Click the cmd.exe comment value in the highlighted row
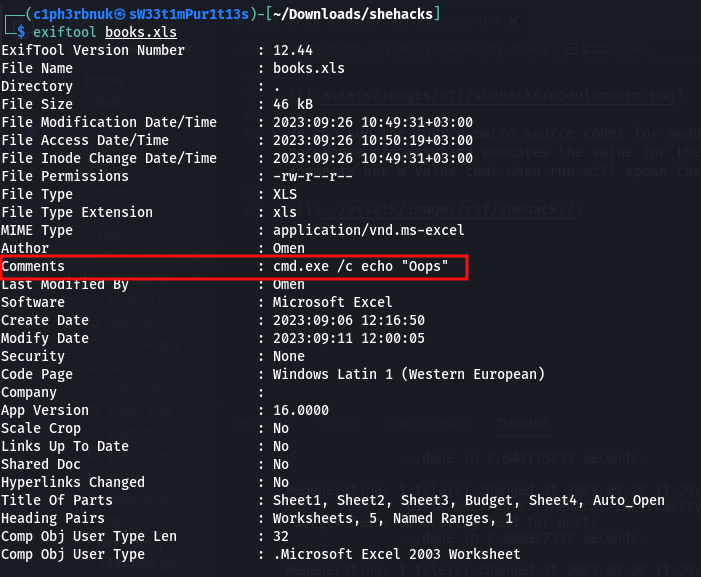This screenshot has height=577, width=701. [x=360, y=266]
